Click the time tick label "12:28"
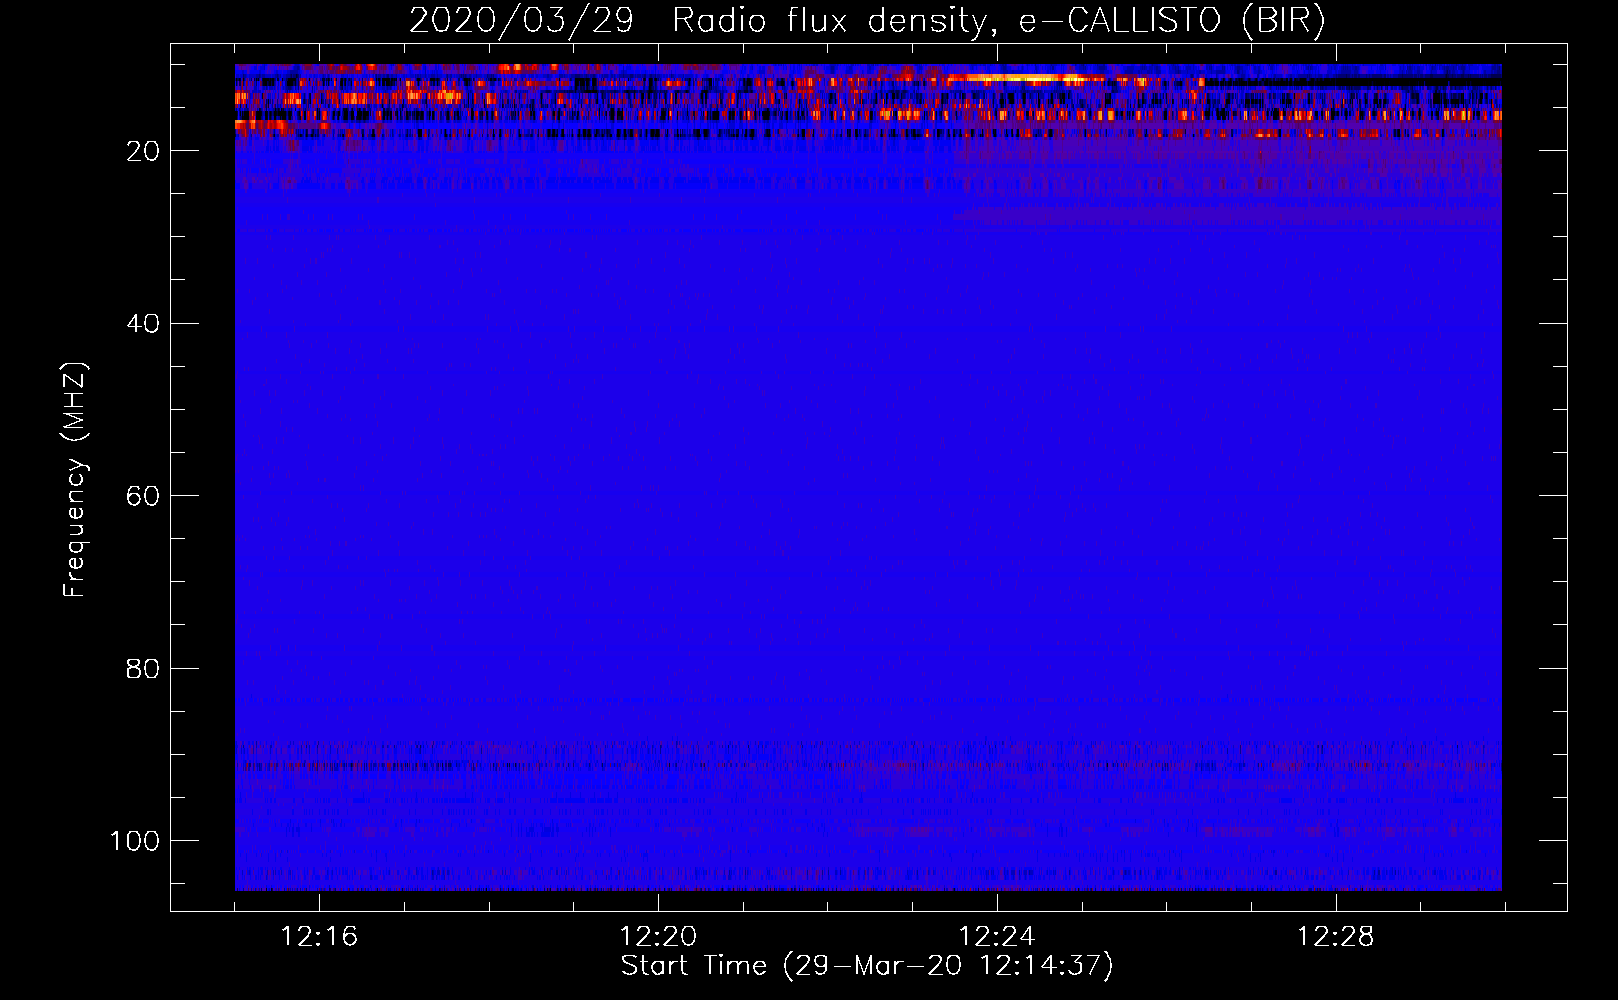The height and width of the screenshot is (1000, 1618). (x=1336, y=937)
